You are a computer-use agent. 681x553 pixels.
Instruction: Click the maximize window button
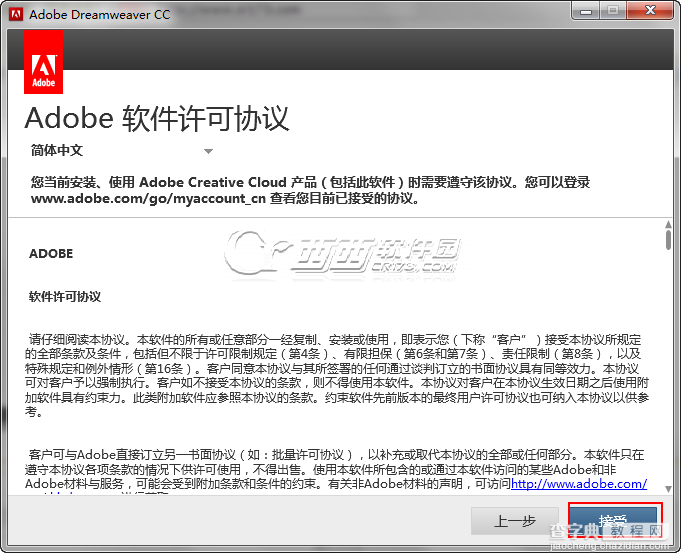point(613,11)
